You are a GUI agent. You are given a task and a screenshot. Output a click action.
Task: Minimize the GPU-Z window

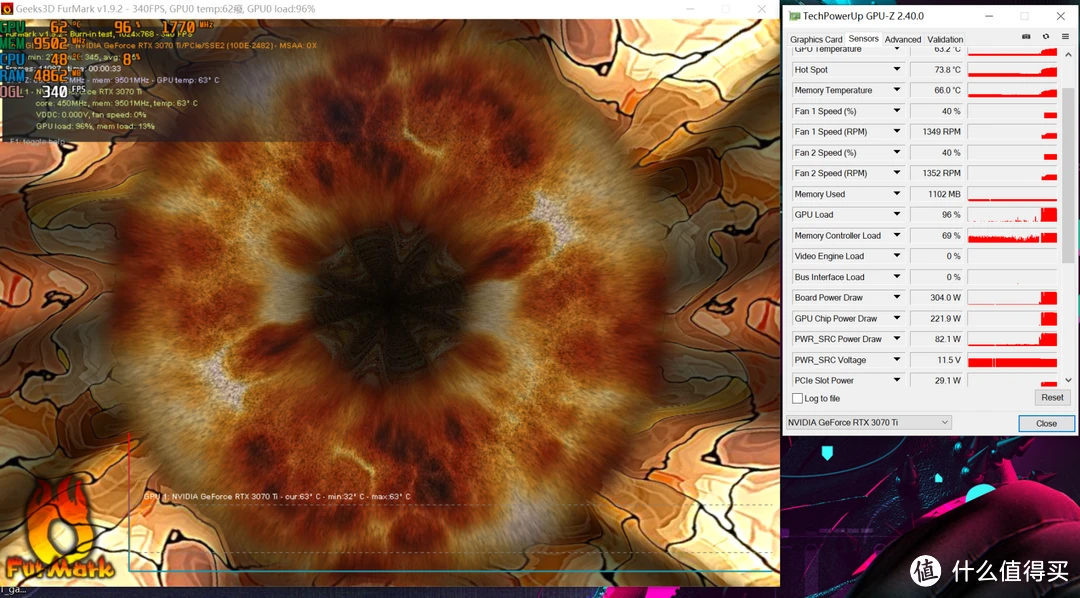pyautogui.click(x=989, y=16)
